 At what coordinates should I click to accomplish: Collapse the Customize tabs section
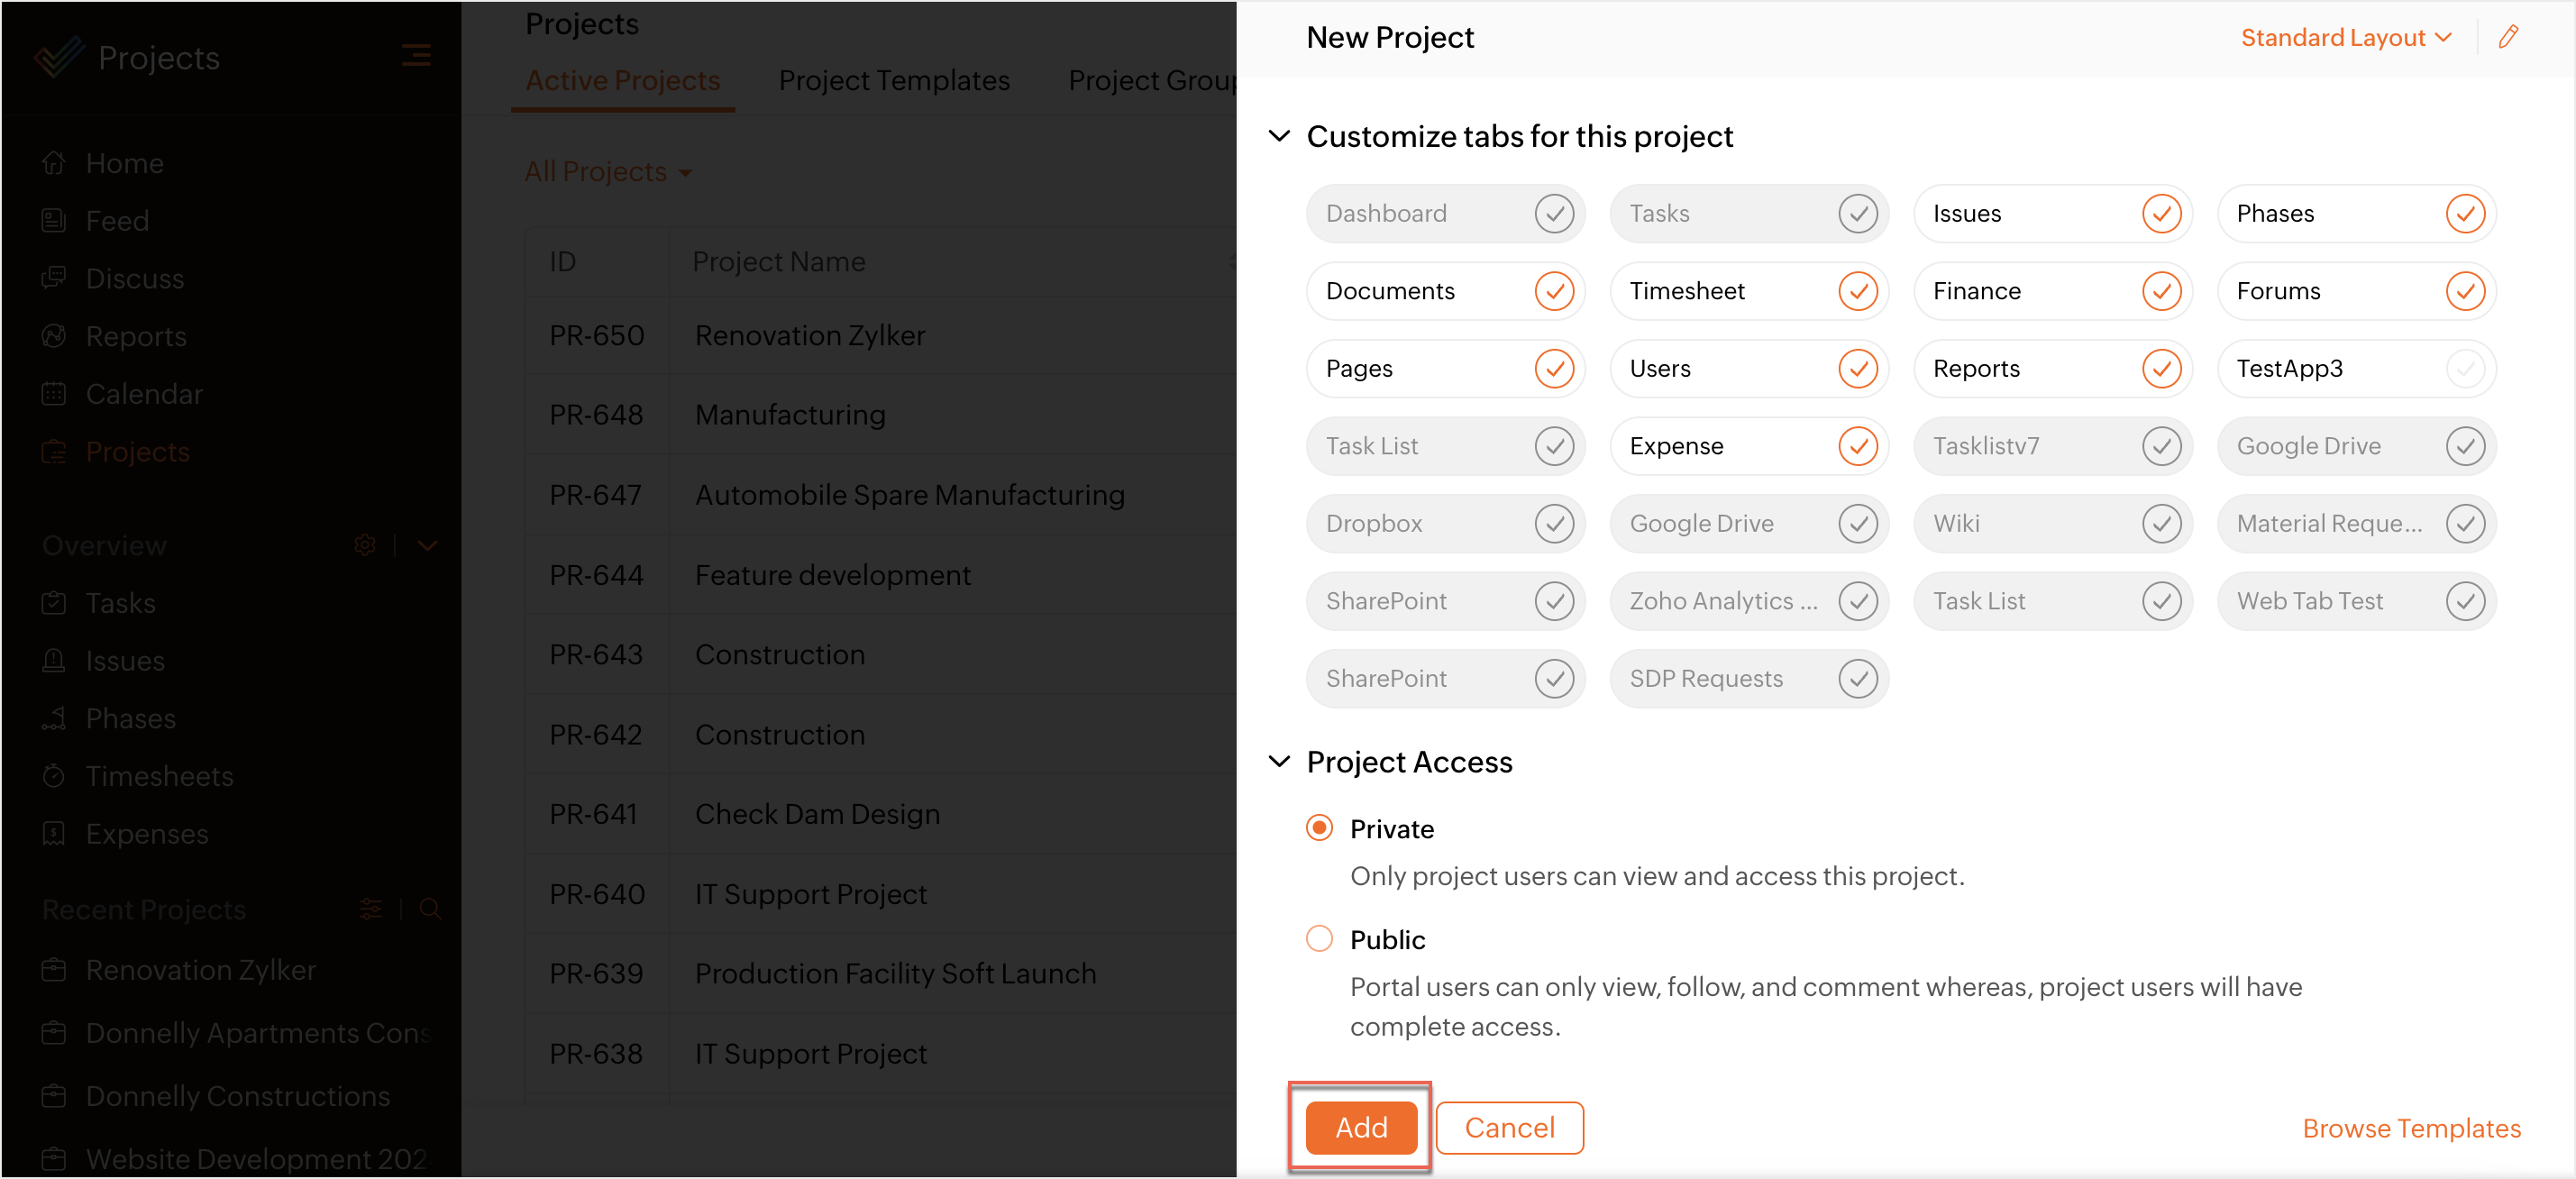pos(1279,136)
